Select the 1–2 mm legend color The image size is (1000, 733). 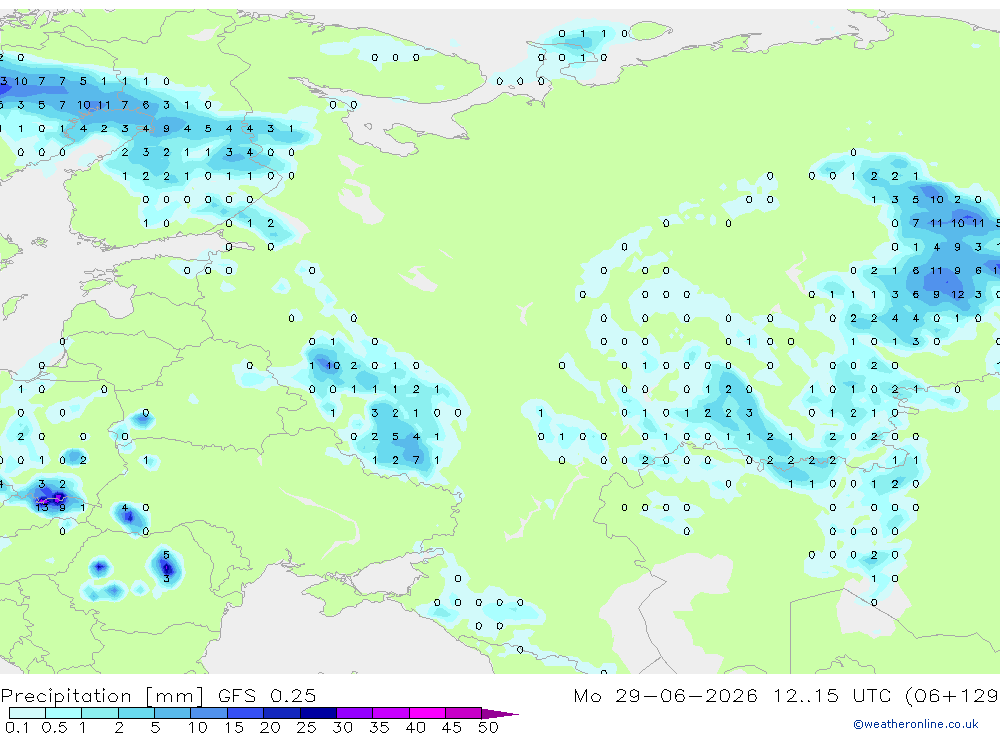coord(99,713)
